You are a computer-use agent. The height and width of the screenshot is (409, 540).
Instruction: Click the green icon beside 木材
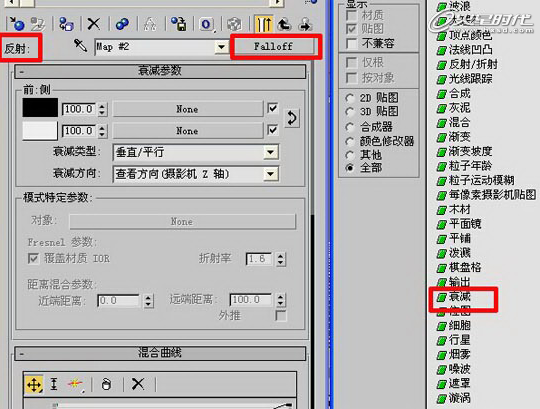442,210
